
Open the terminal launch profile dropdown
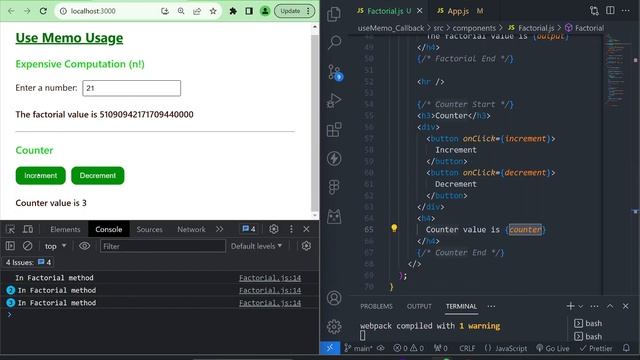coord(580,306)
